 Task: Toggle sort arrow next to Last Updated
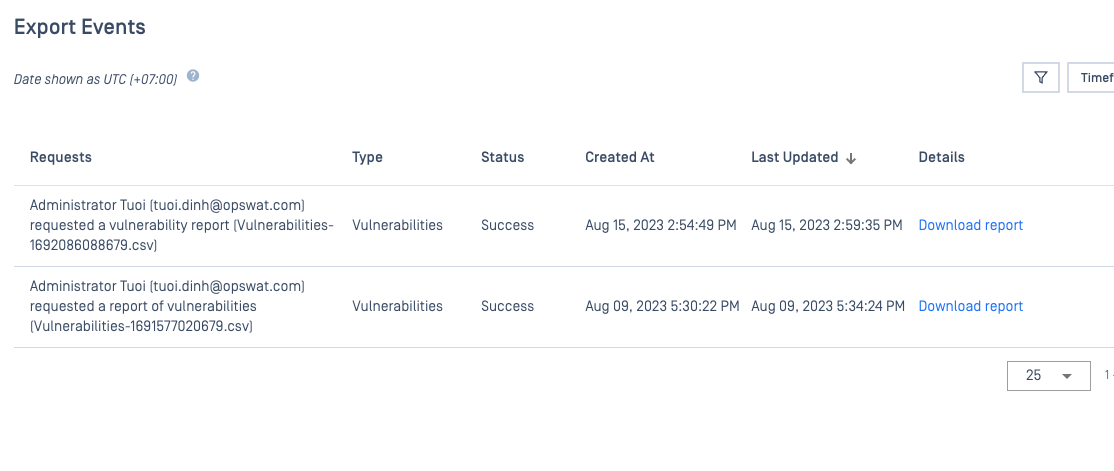[x=850, y=158]
